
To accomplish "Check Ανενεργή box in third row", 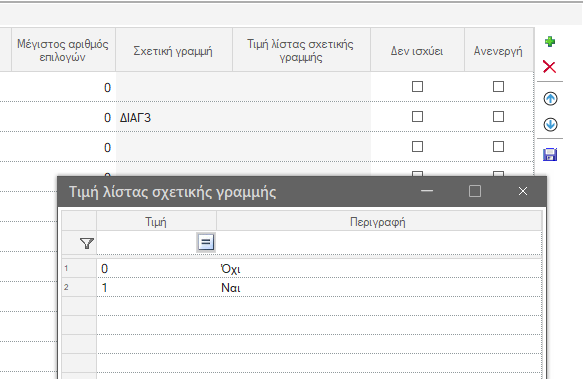I will (498, 147).
